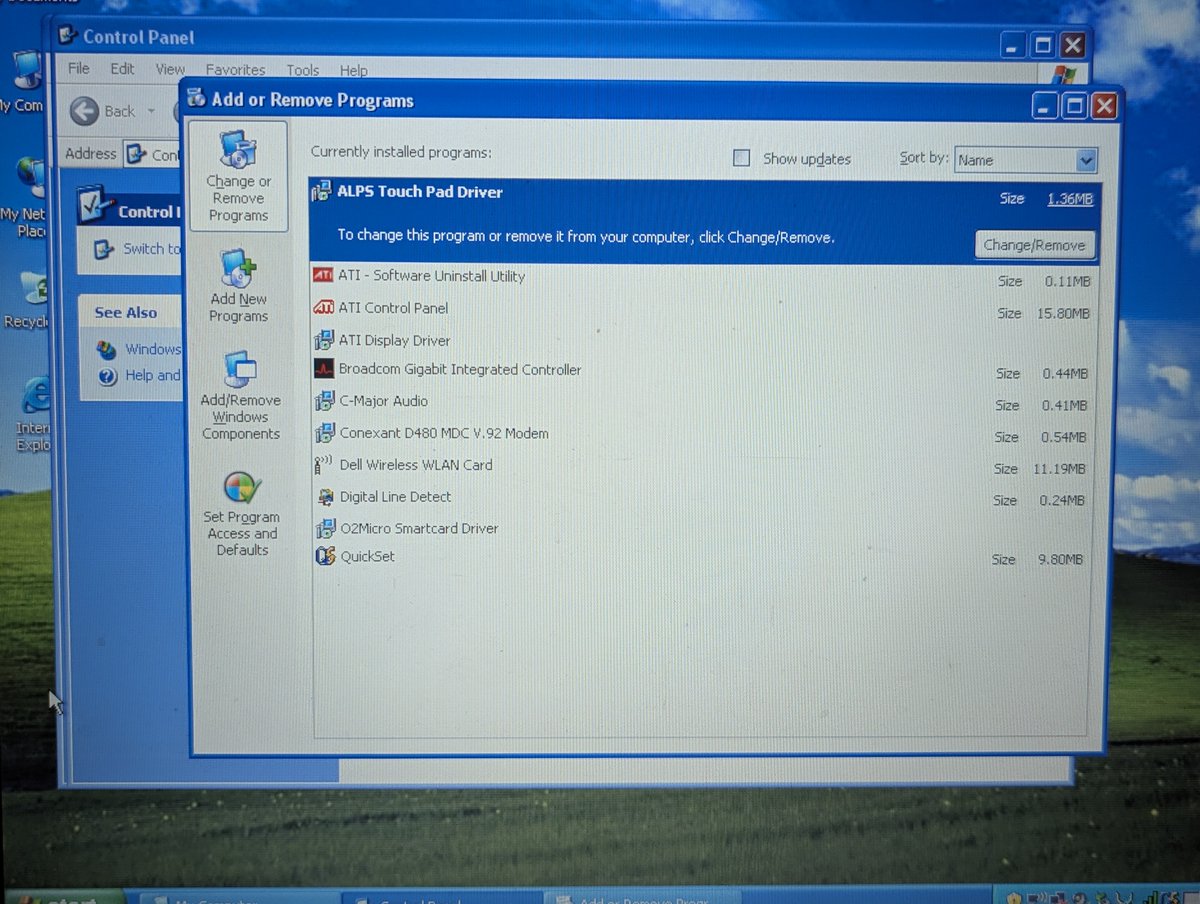
Task: Click Dell Wireless WLAN Card icon
Action: (x=325, y=465)
